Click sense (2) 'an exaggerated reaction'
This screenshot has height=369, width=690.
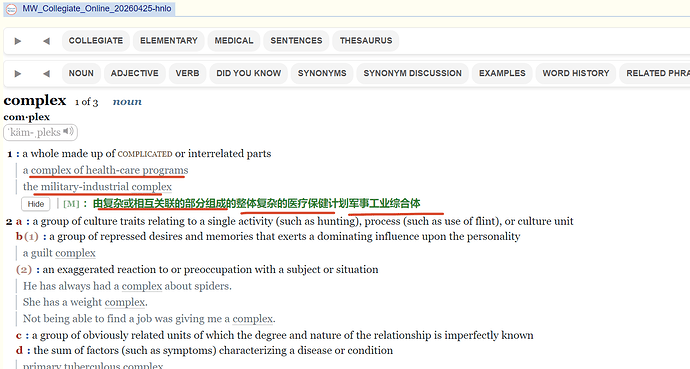point(210,269)
